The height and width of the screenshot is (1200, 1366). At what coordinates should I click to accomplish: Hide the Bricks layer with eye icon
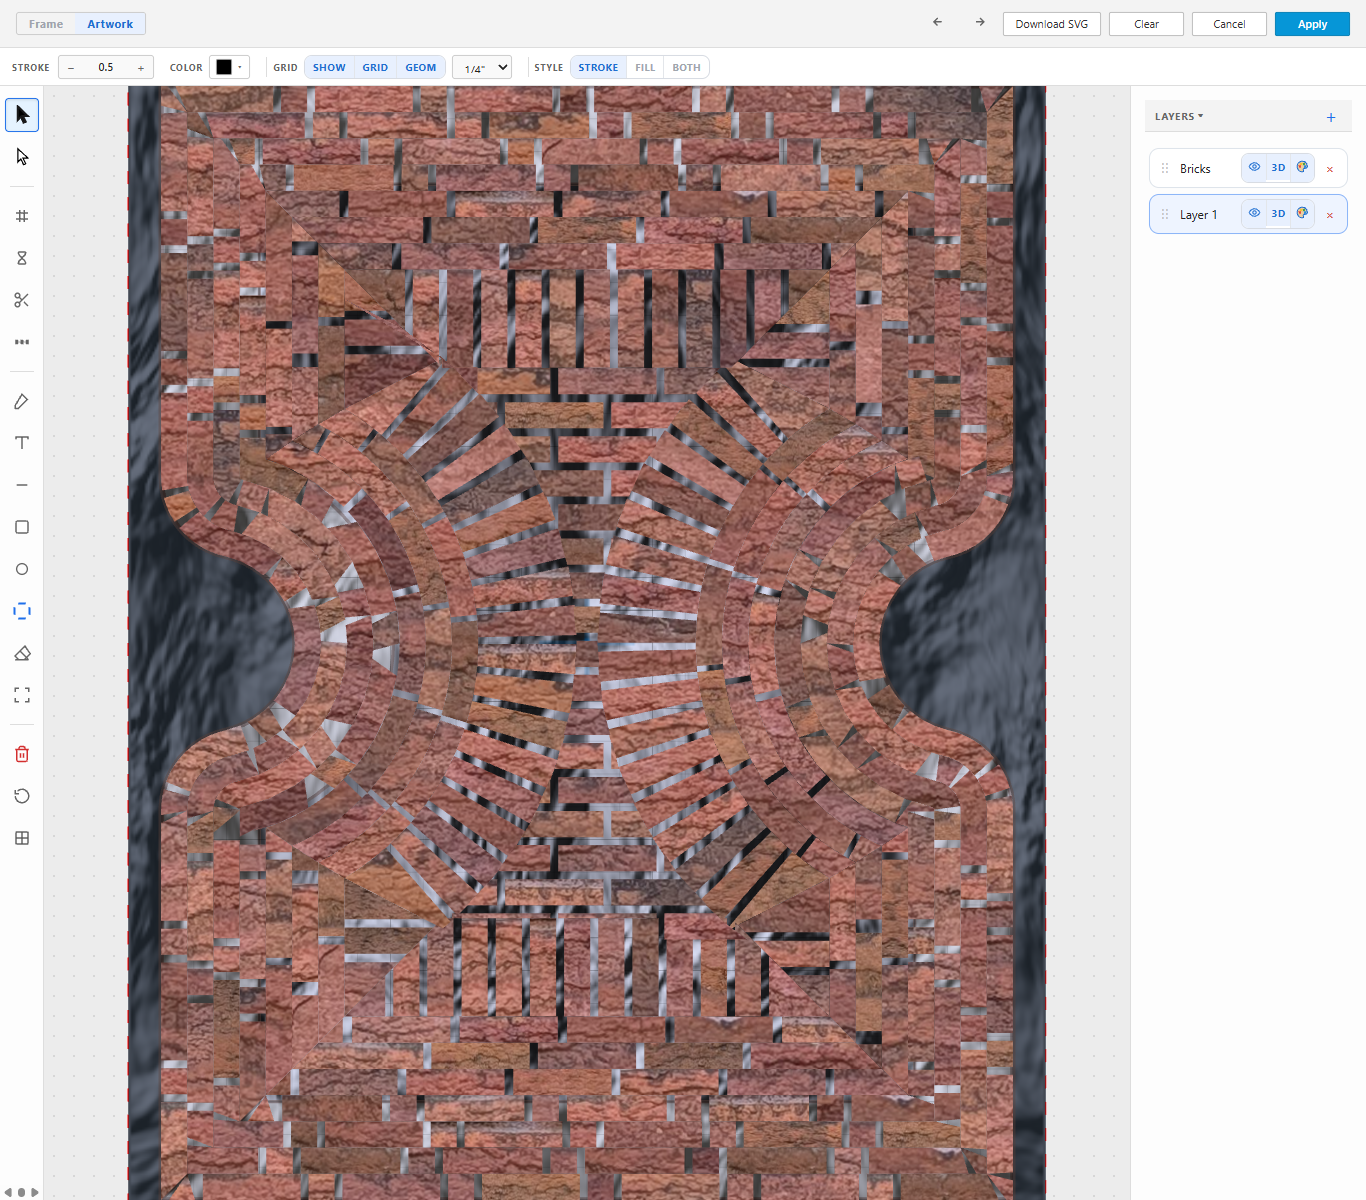tap(1254, 167)
